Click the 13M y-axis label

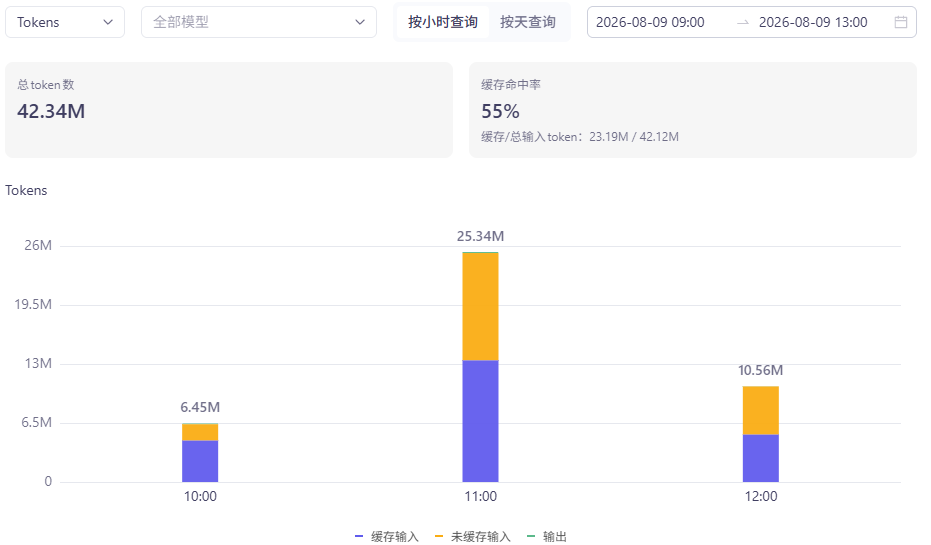tap(38, 363)
